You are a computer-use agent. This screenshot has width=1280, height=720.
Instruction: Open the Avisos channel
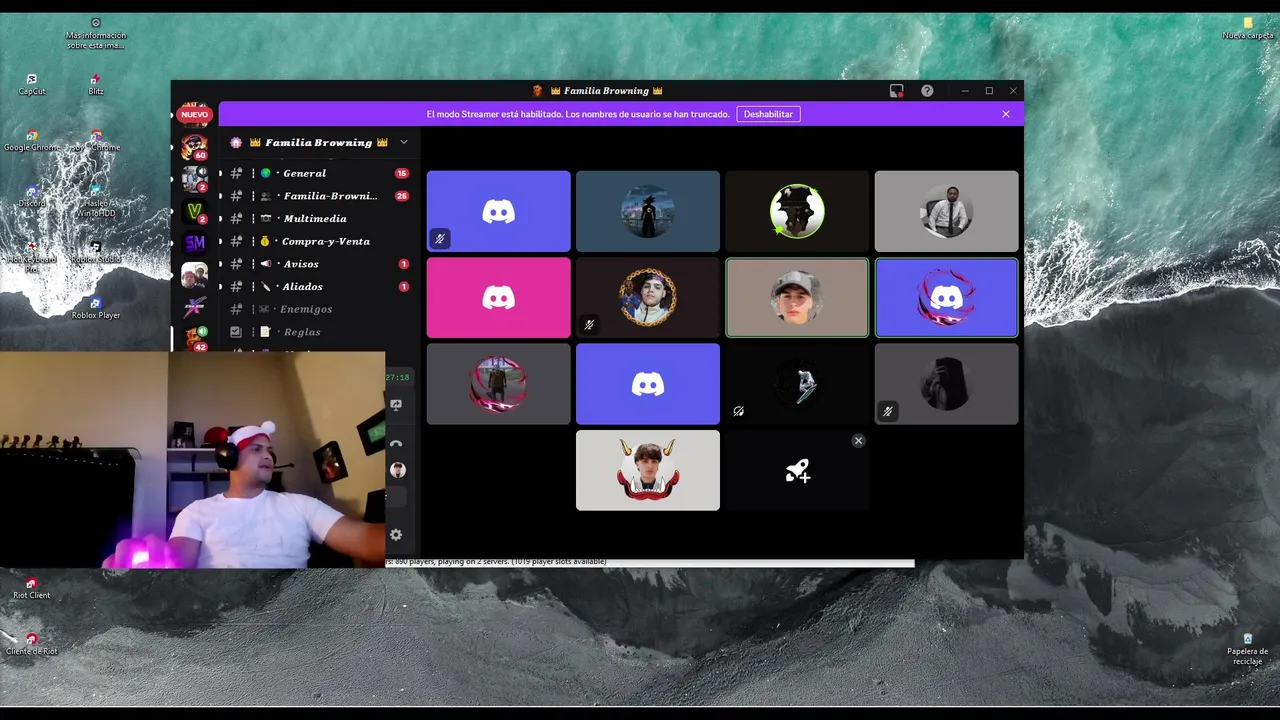point(318,264)
